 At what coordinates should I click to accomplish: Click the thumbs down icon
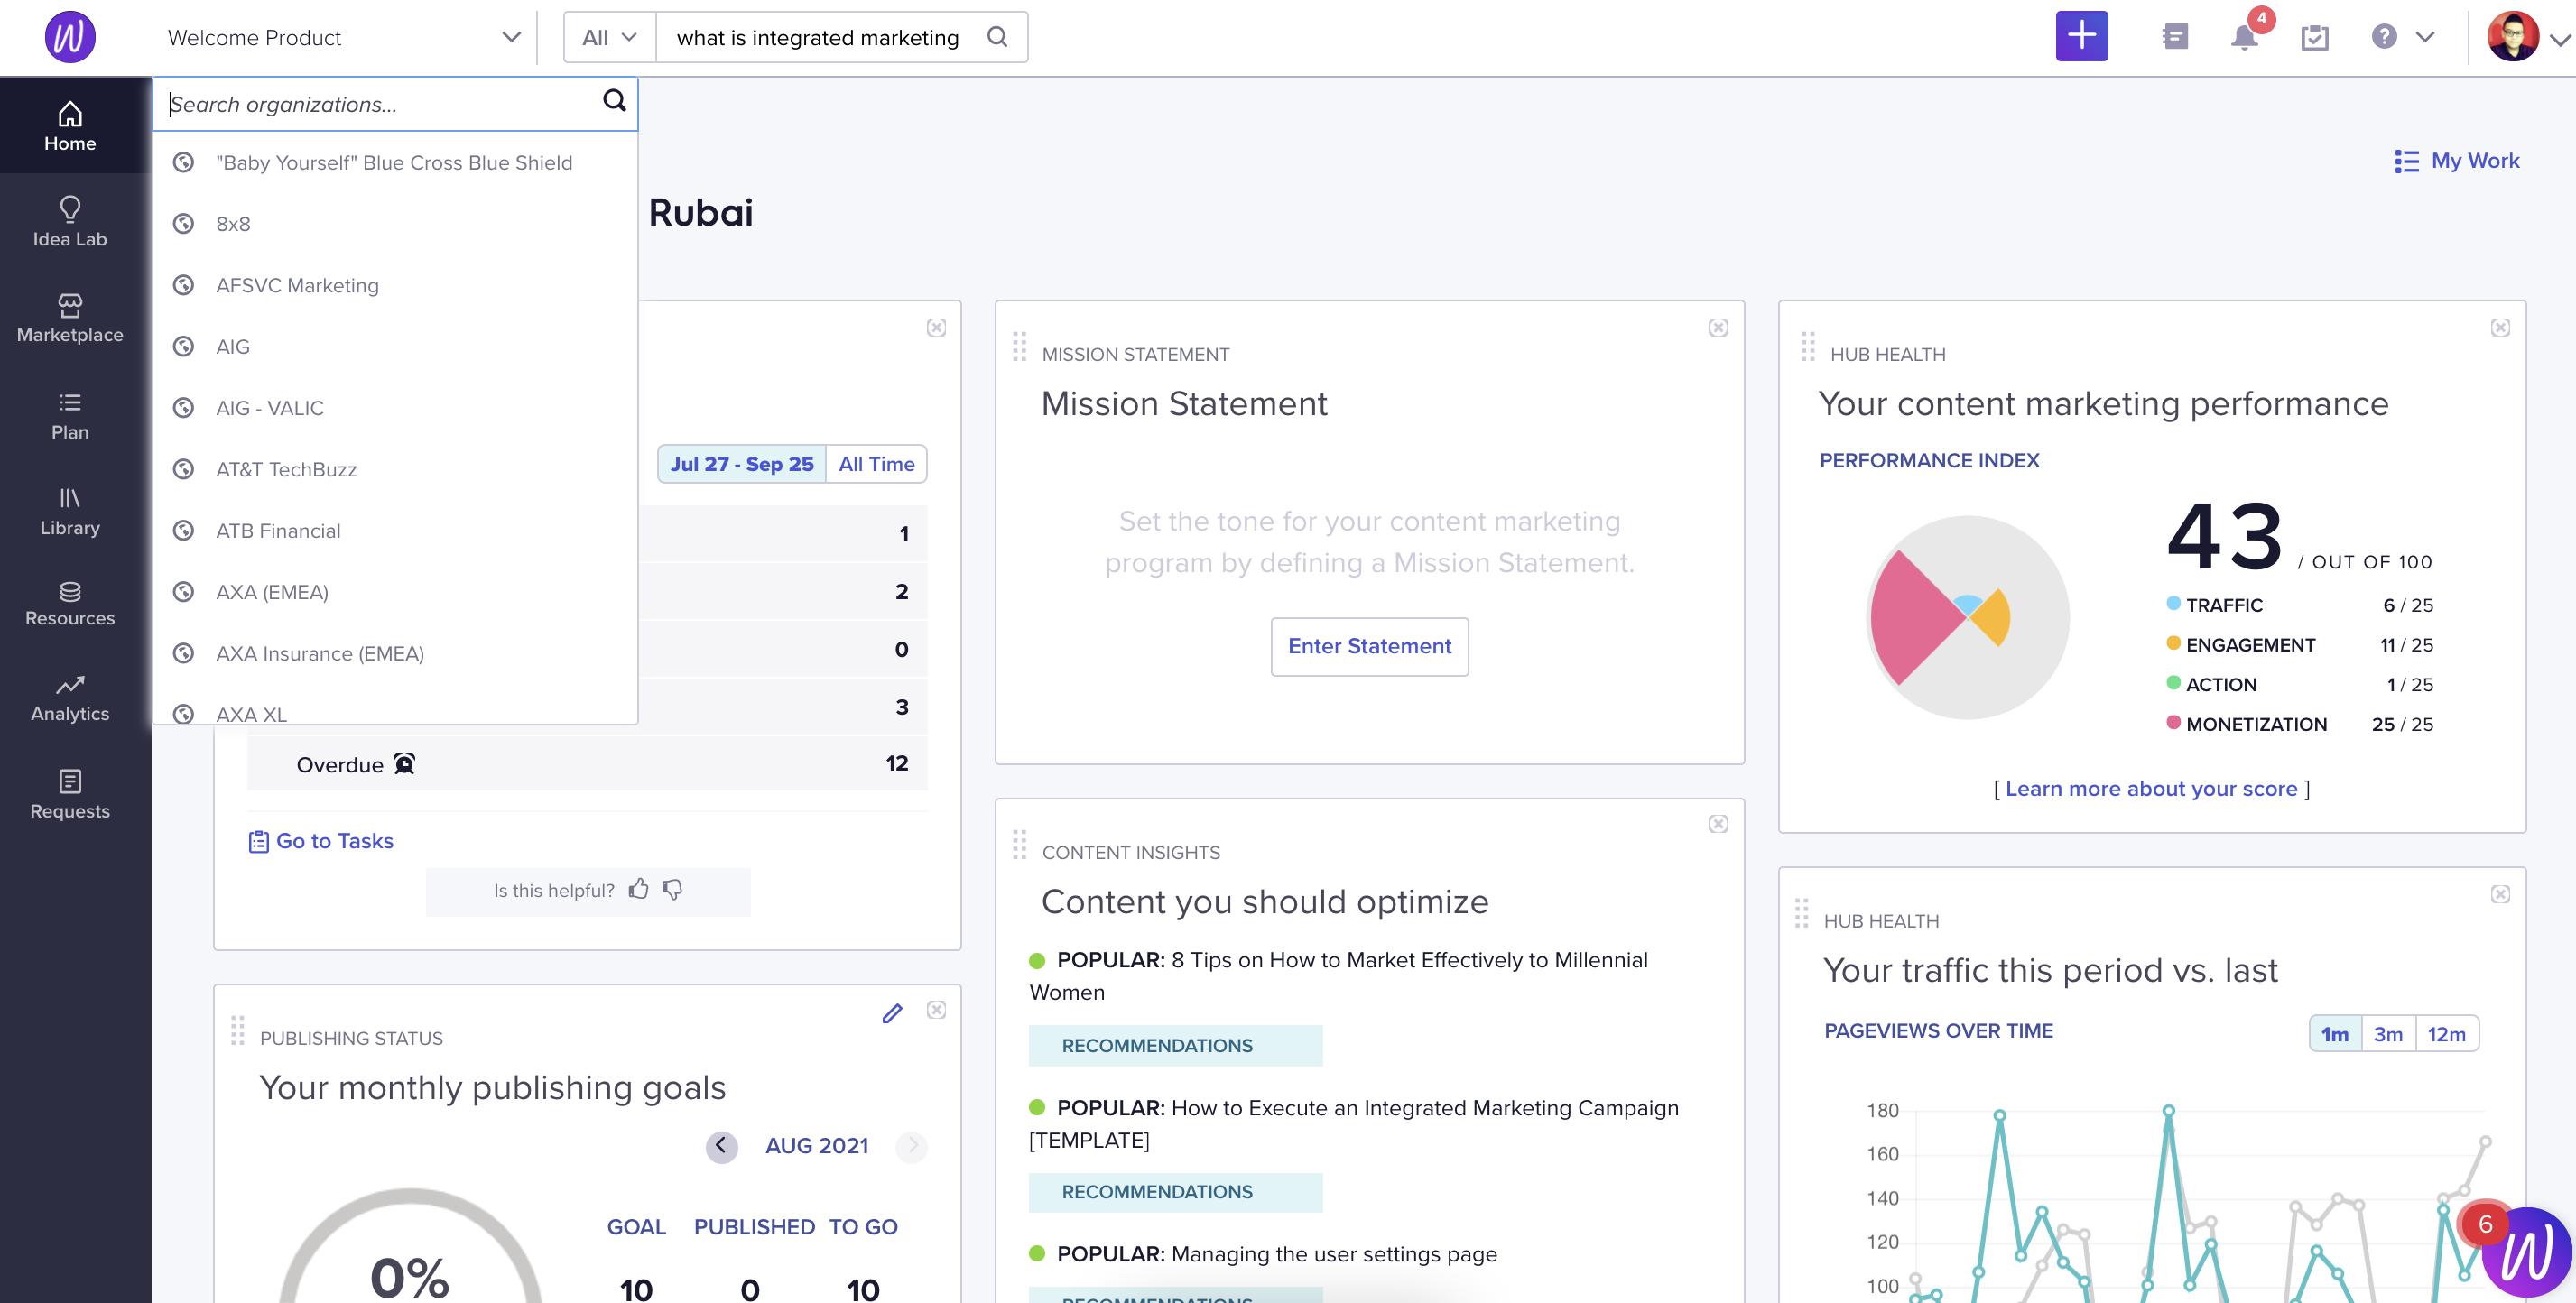(x=672, y=889)
